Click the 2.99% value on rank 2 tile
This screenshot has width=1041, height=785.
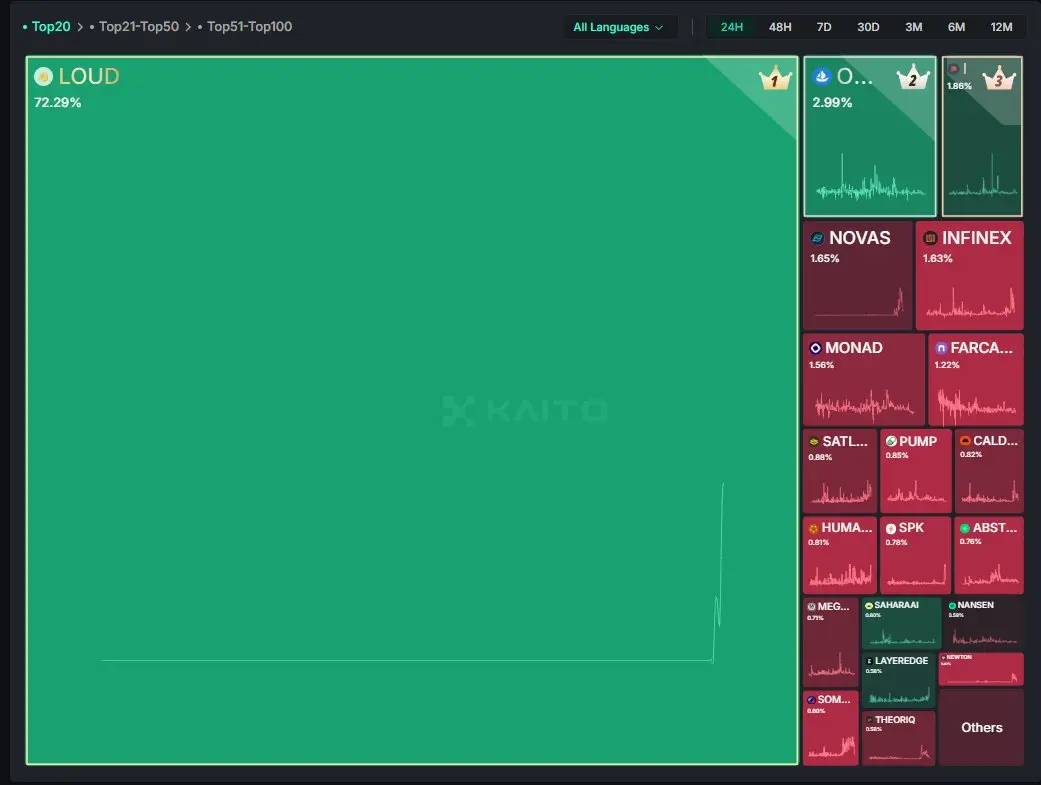[x=832, y=102]
